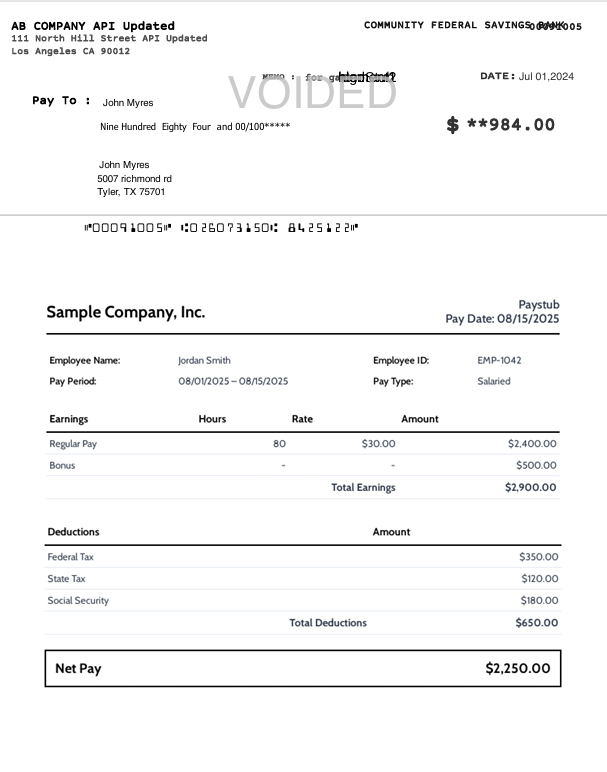Click the Regular Pay earnings row label
607x772 pixels.
point(73,443)
